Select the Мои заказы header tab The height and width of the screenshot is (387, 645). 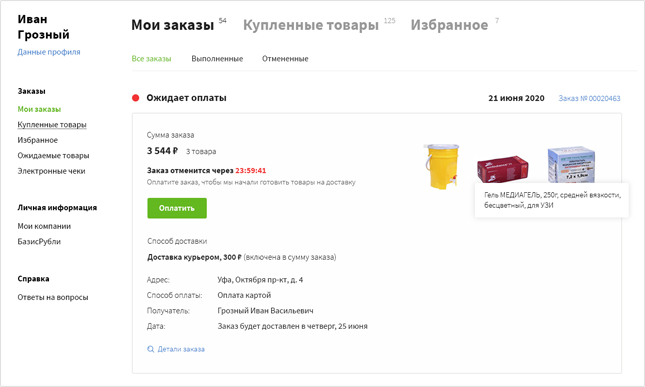172,25
